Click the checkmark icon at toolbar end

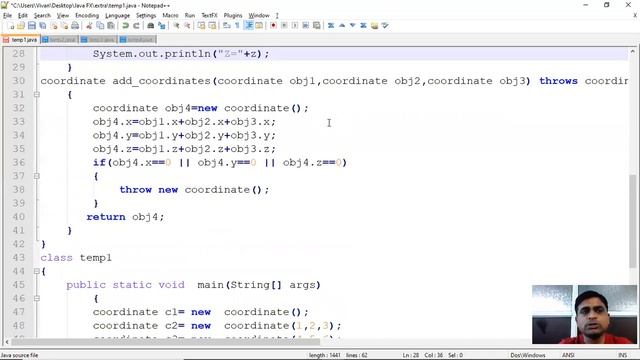point(385,26)
